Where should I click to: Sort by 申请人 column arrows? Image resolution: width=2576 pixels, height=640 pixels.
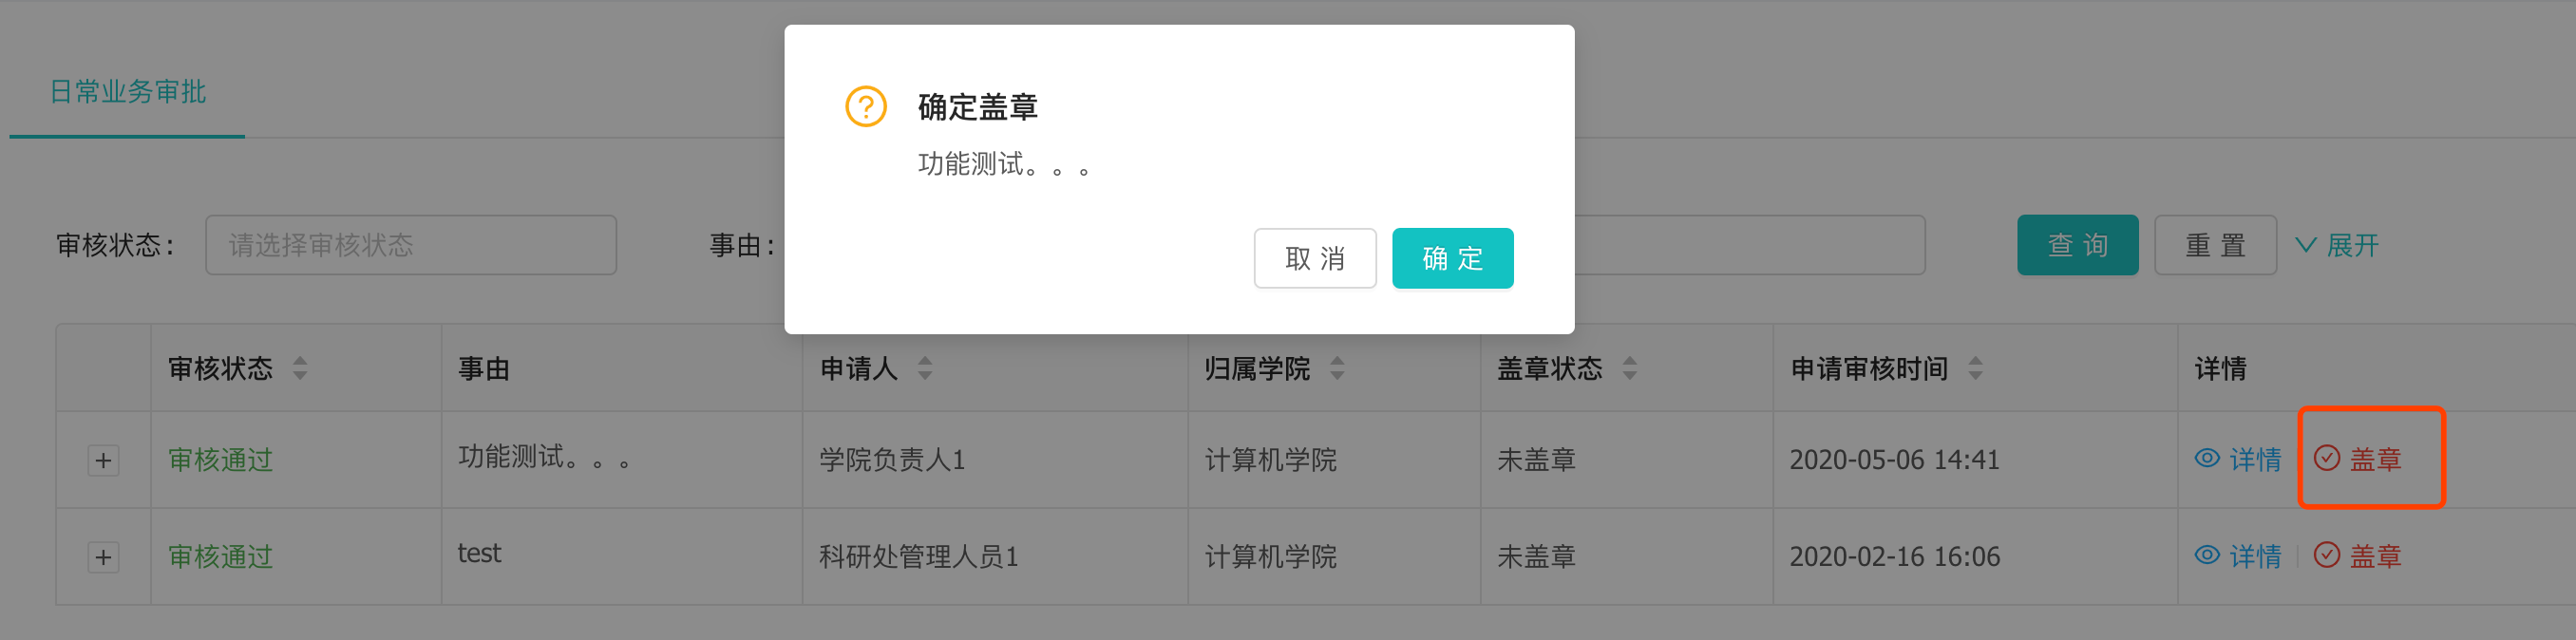point(925,368)
